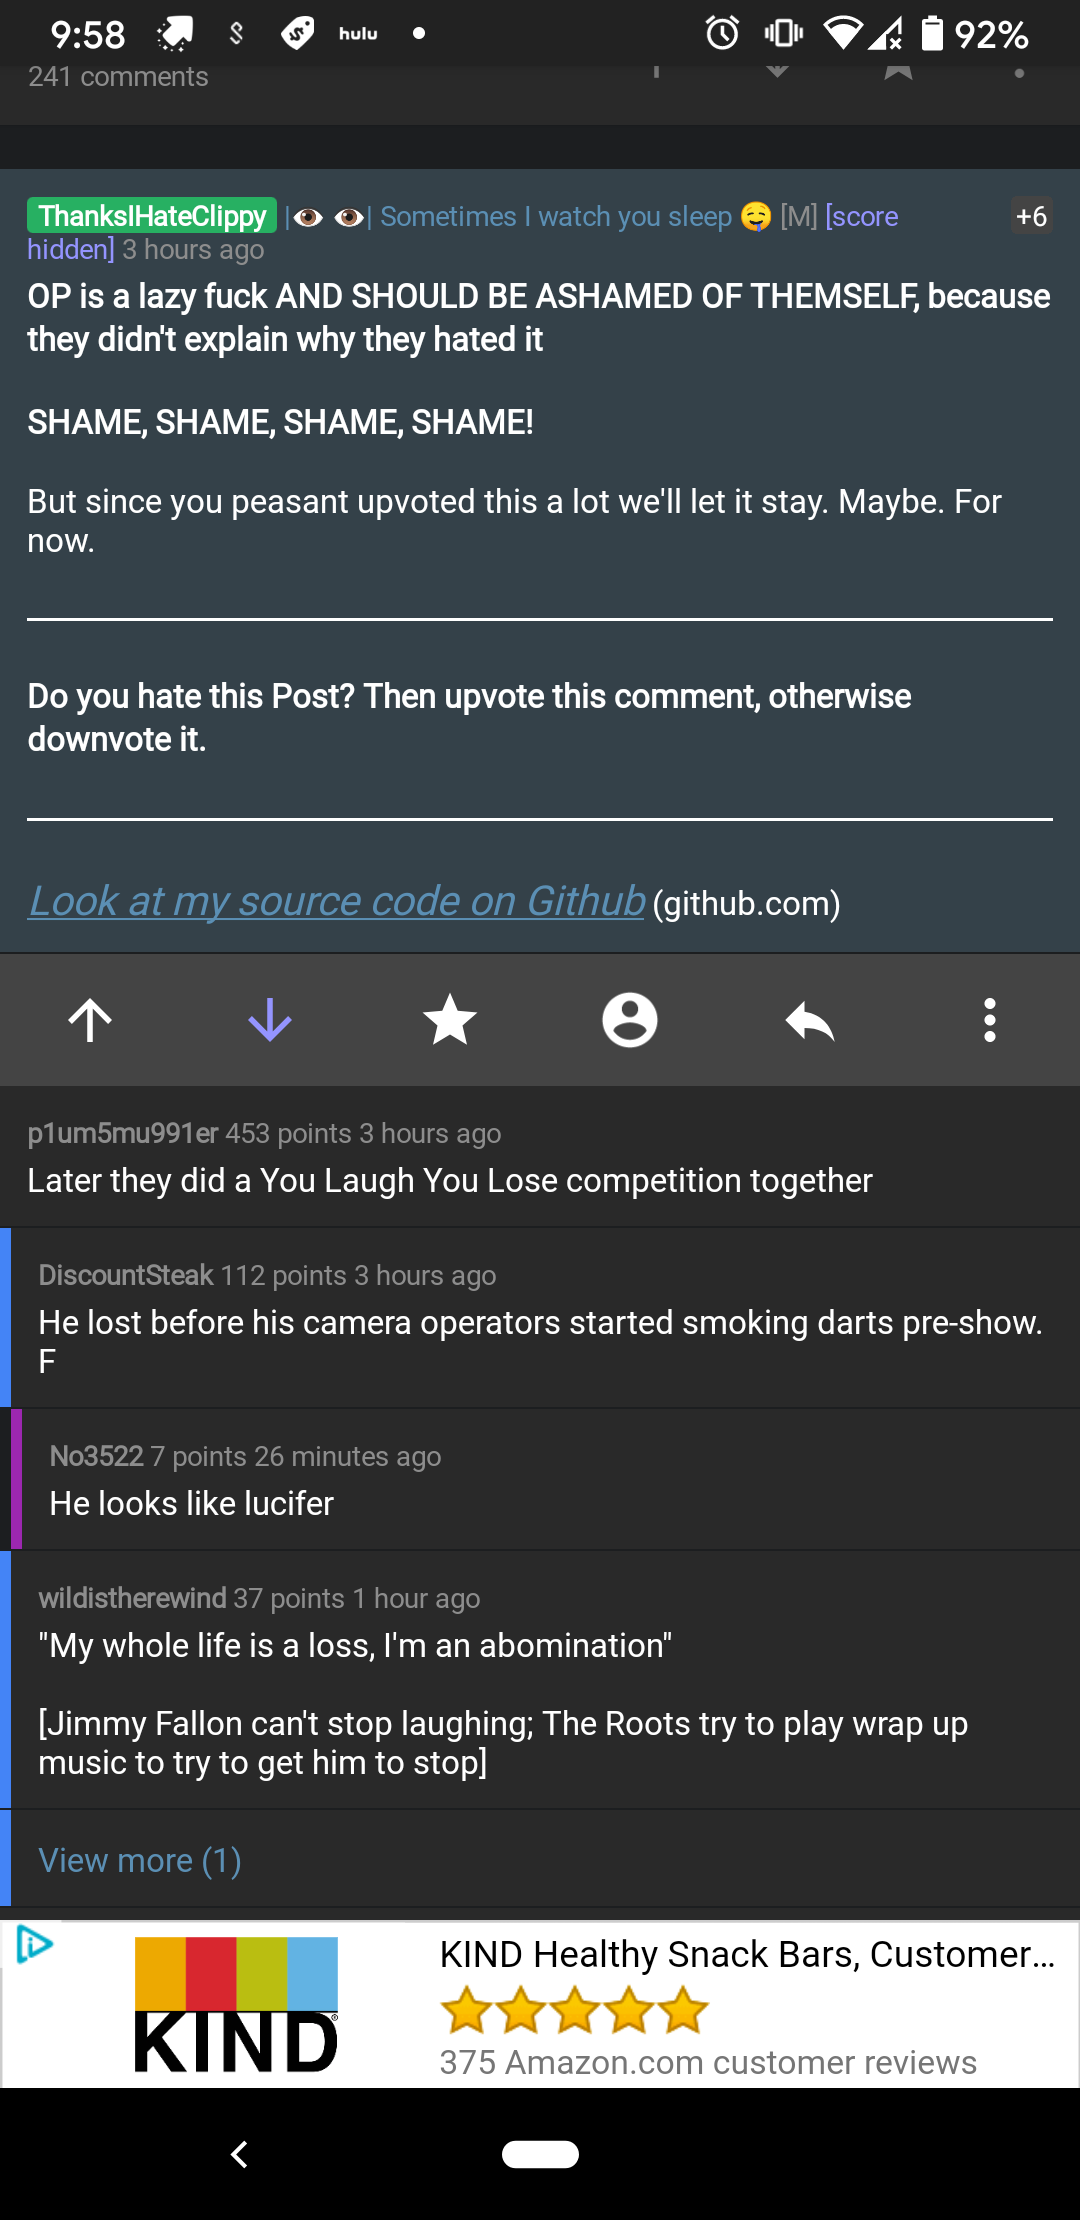Tap the reply arrow icon

click(810, 1021)
